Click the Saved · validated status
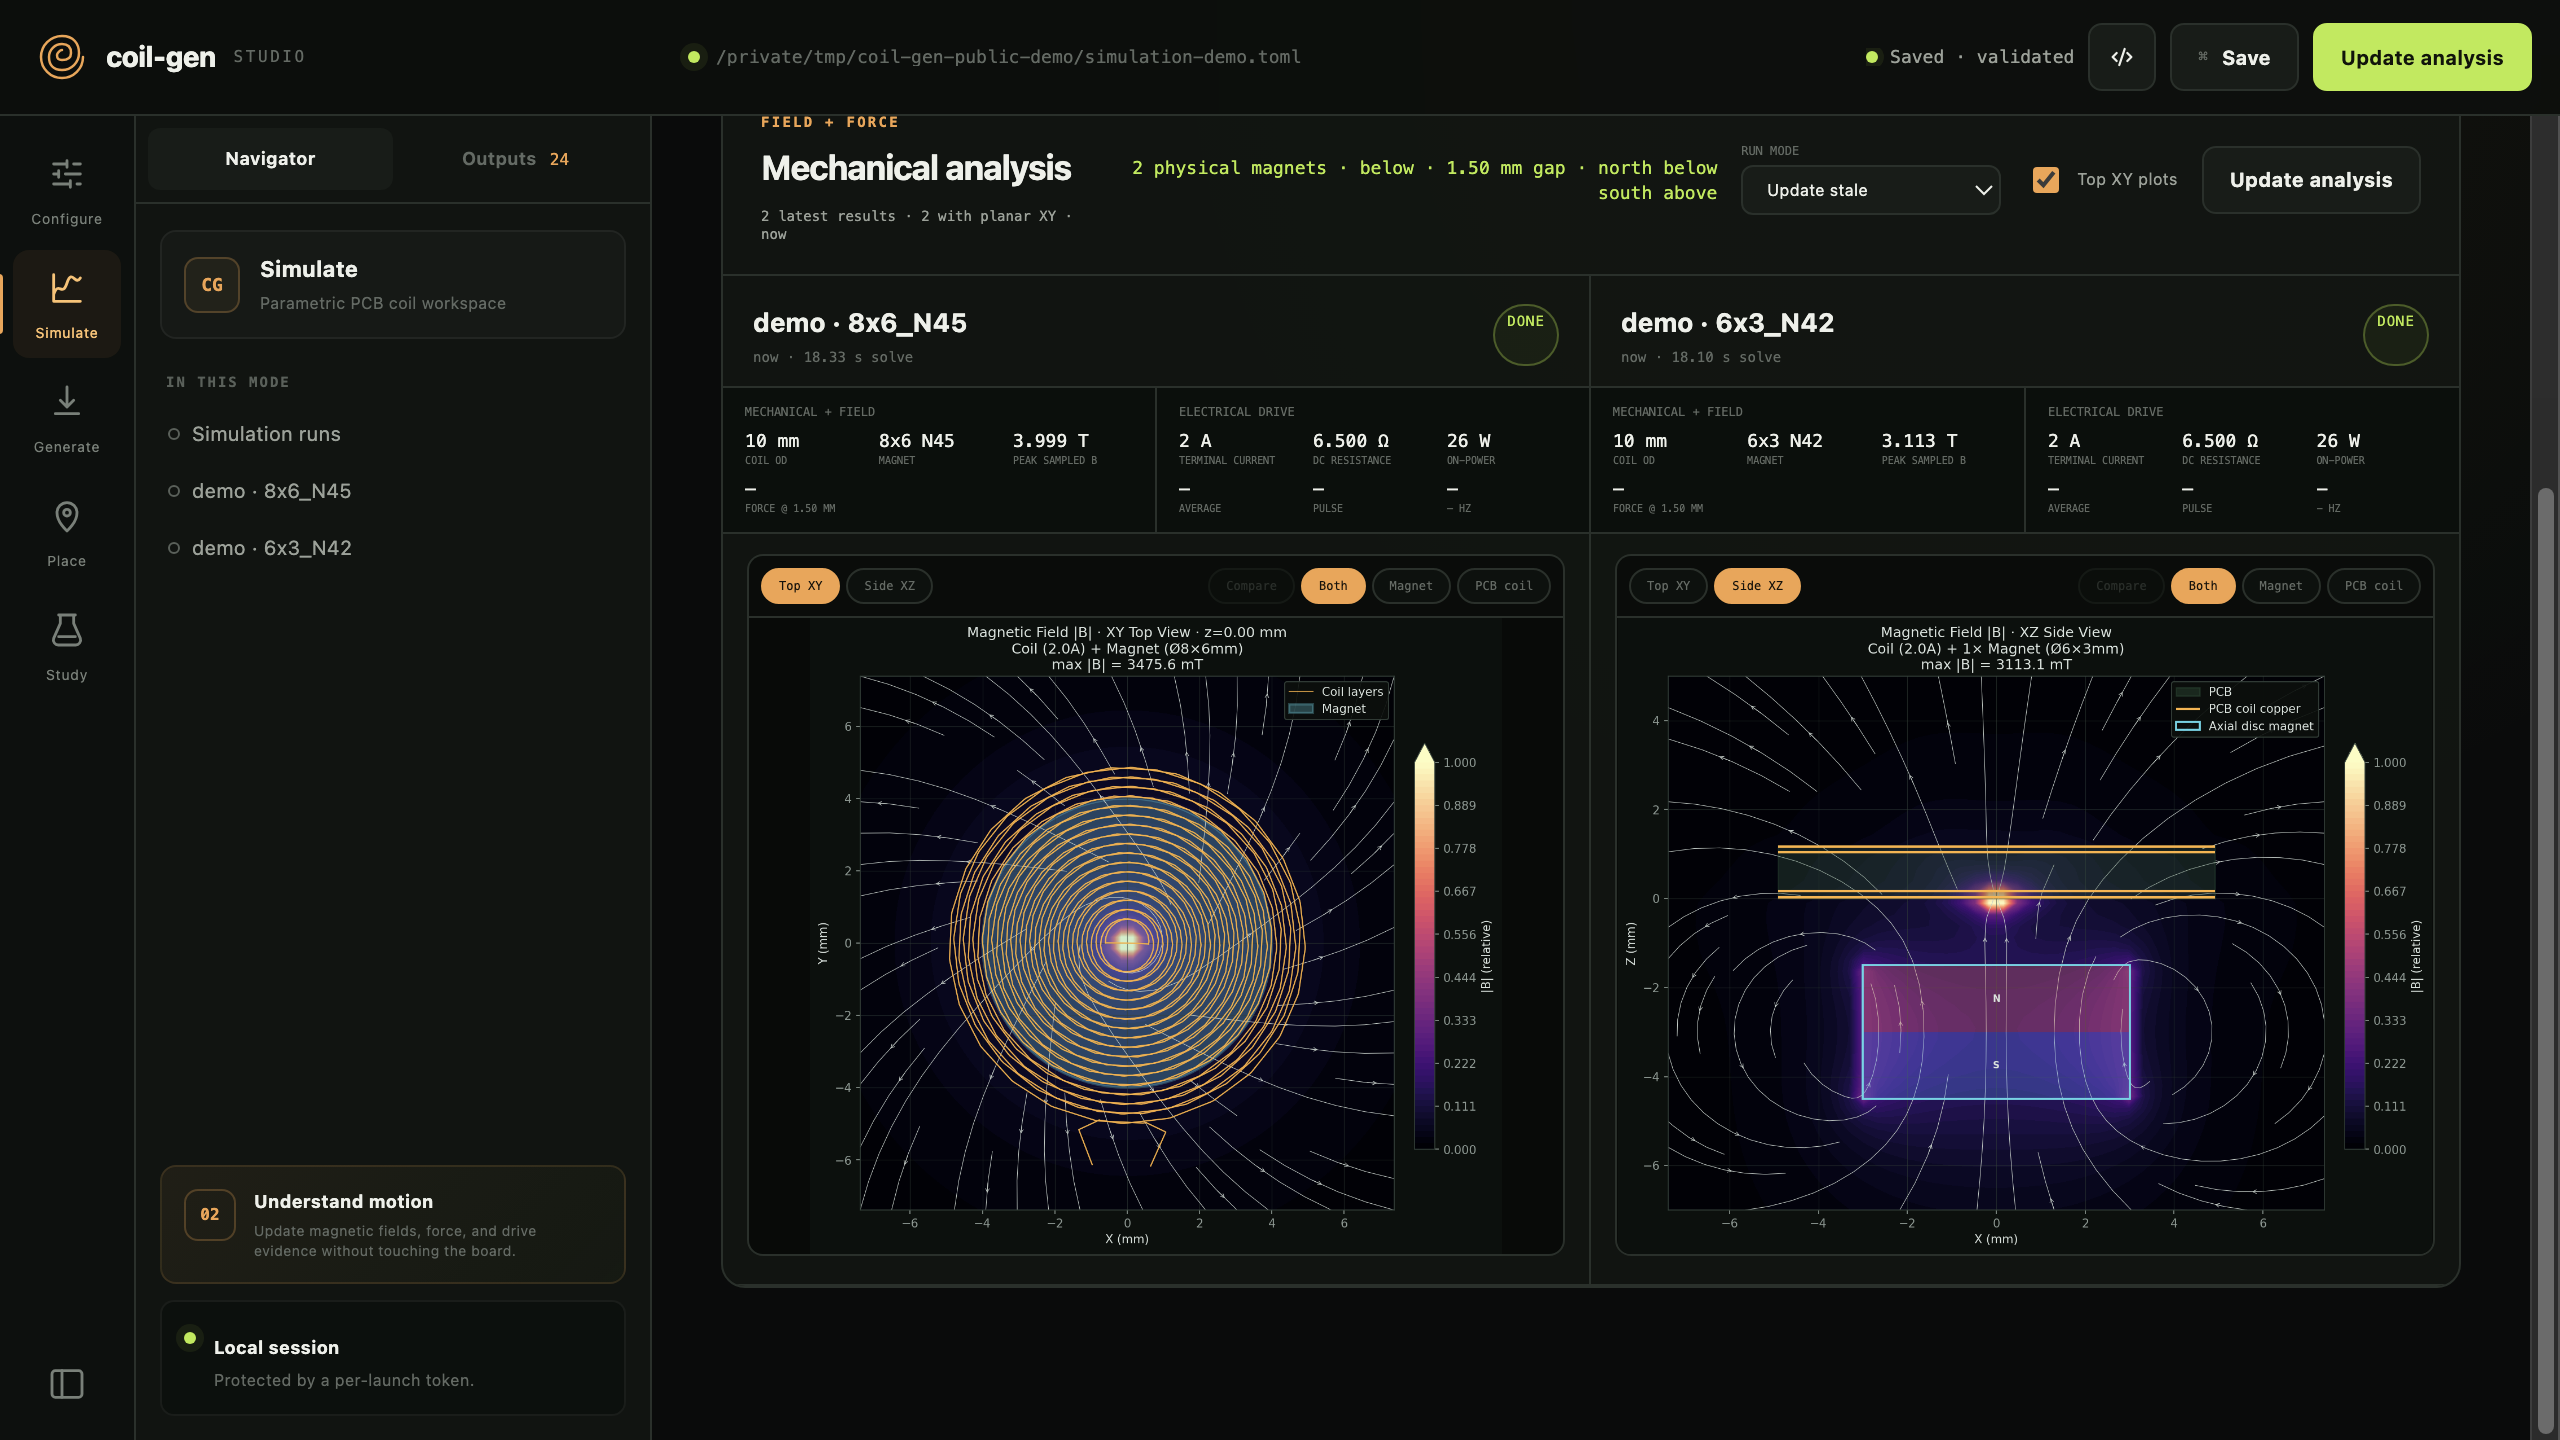Viewport: 2560px width, 1440px height. point(1970,57)
